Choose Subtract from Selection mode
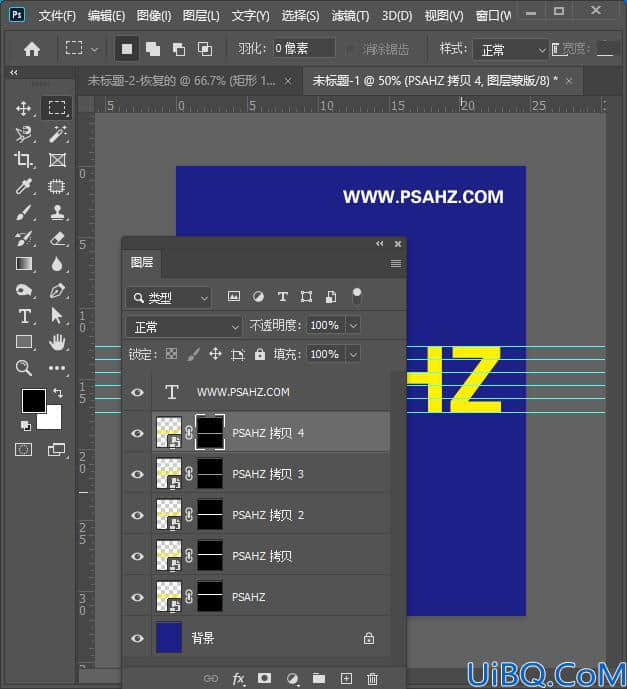The height and width of the screenshot is (689, 627). click(x=178, y=49)
